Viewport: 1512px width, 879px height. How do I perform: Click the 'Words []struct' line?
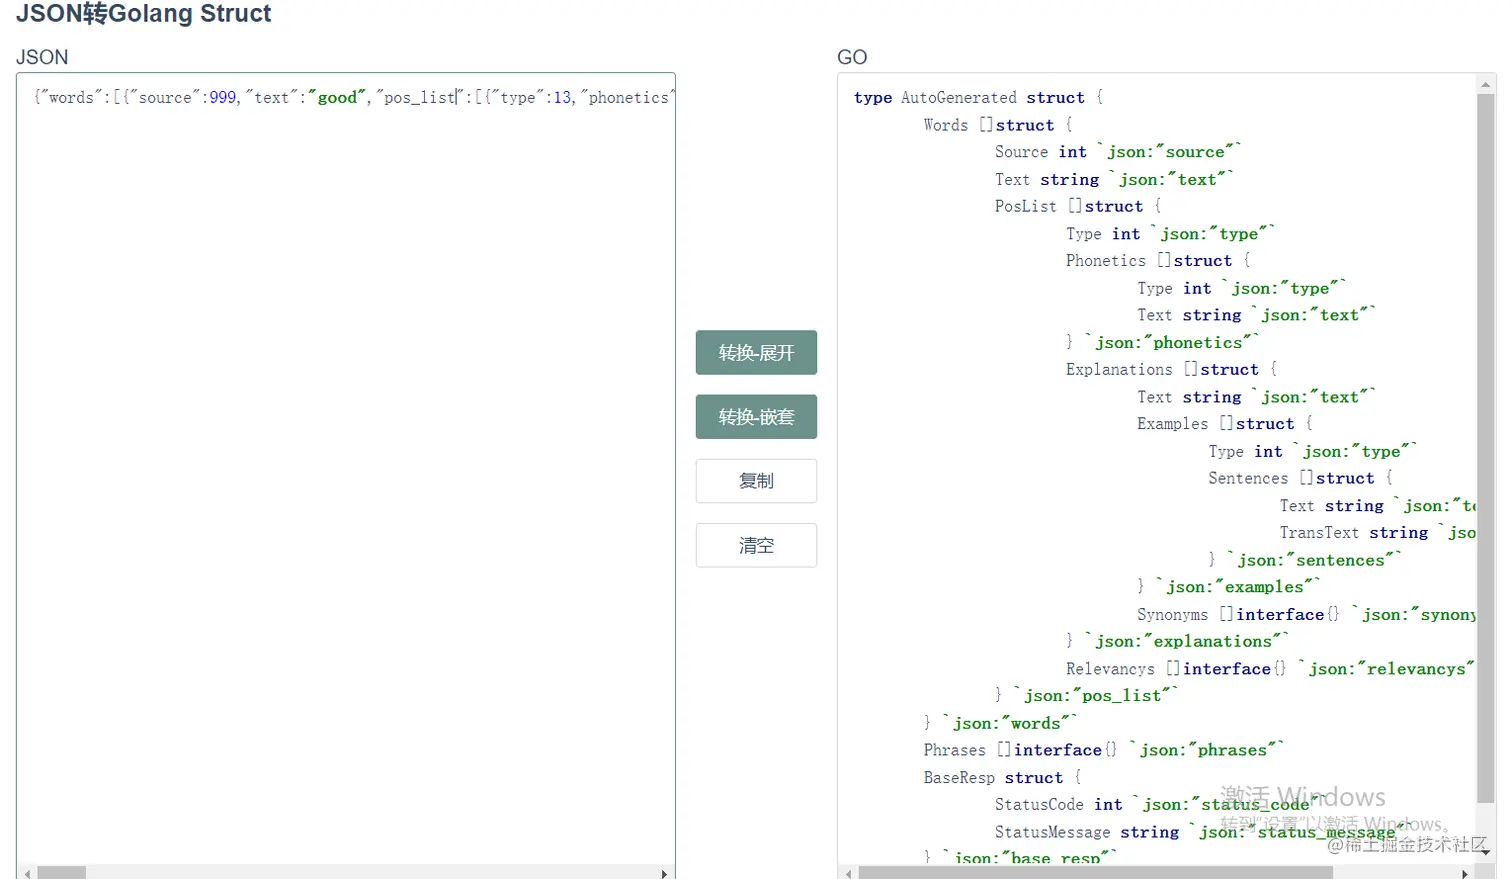tap(997, 125)
